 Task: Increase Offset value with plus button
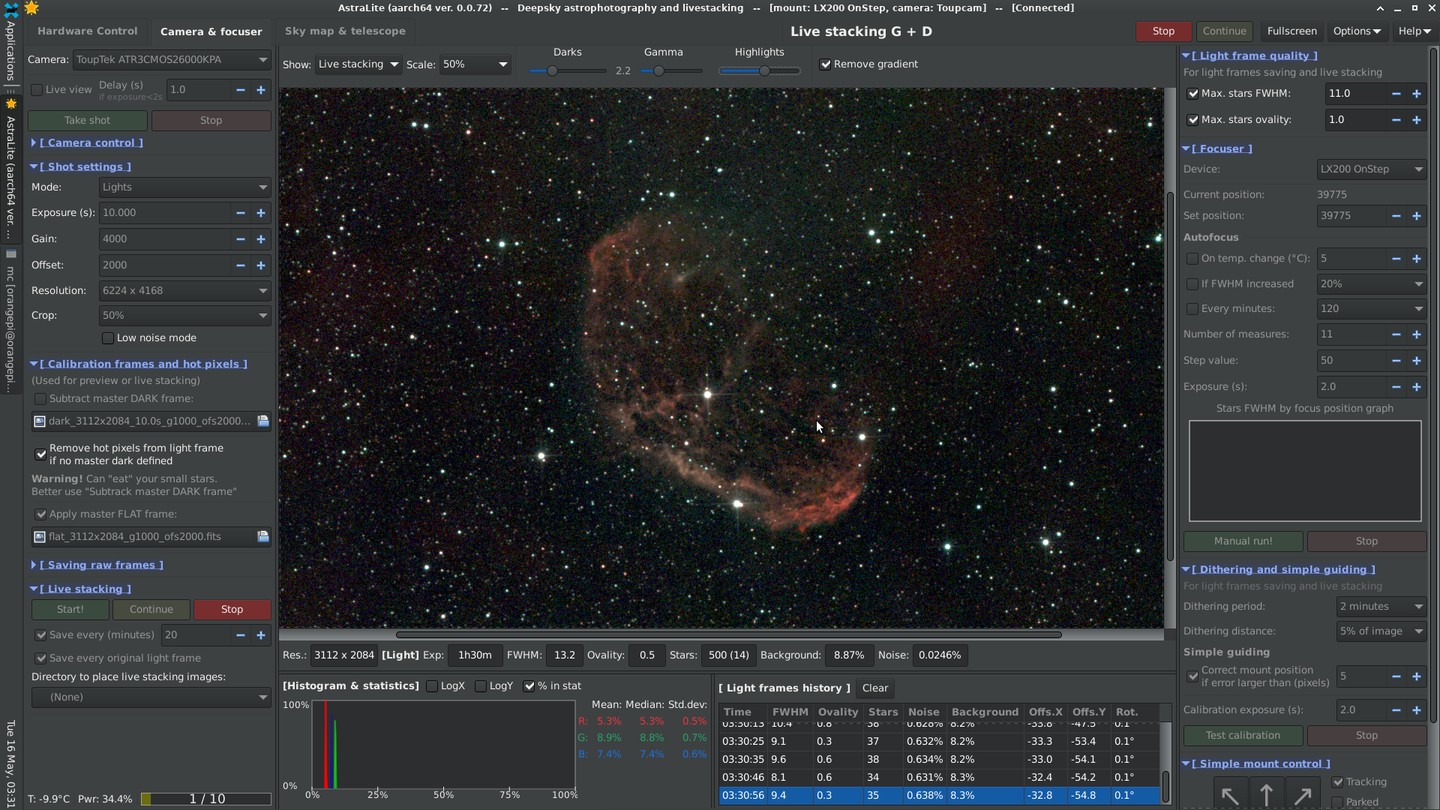(261, 265)
